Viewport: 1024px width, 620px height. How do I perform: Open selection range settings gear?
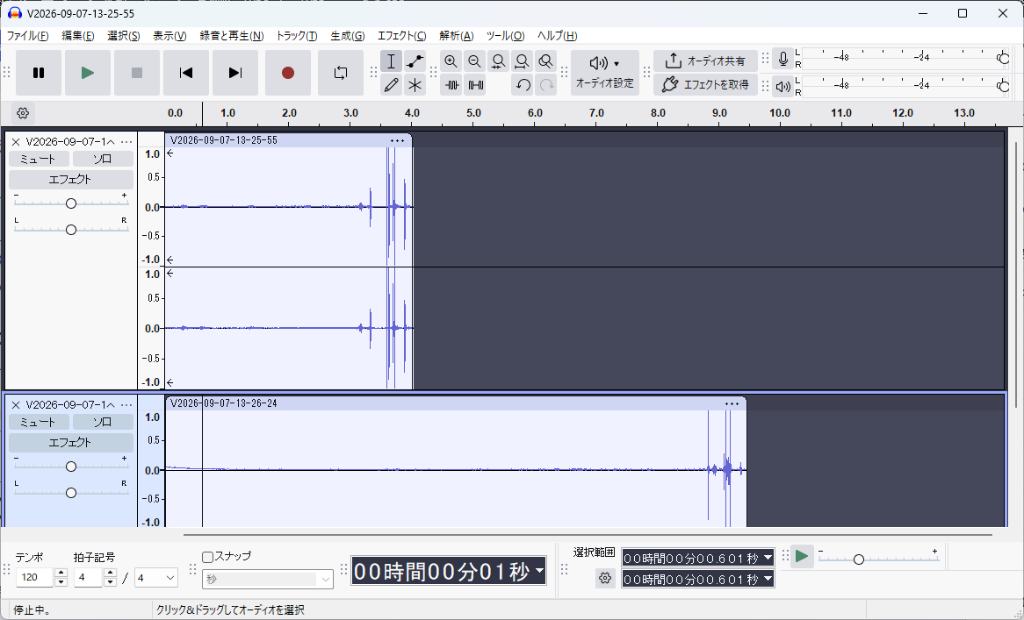pyautogui.click(x=605, y=578)
